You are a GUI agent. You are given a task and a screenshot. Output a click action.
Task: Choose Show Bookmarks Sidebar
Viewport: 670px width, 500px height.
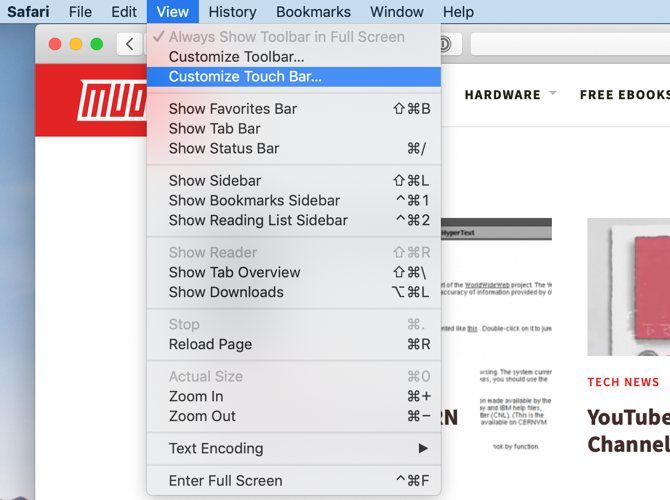(294, 200)
